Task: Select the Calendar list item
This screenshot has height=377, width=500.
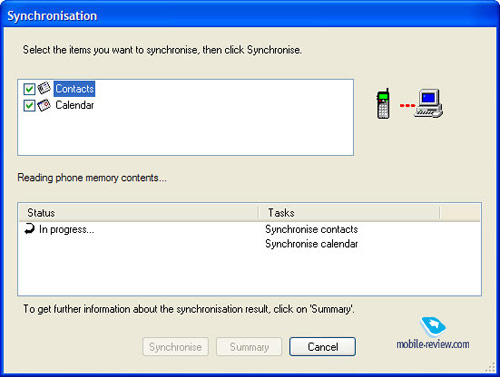Action: pyautogui.click(x=75, y=105)
